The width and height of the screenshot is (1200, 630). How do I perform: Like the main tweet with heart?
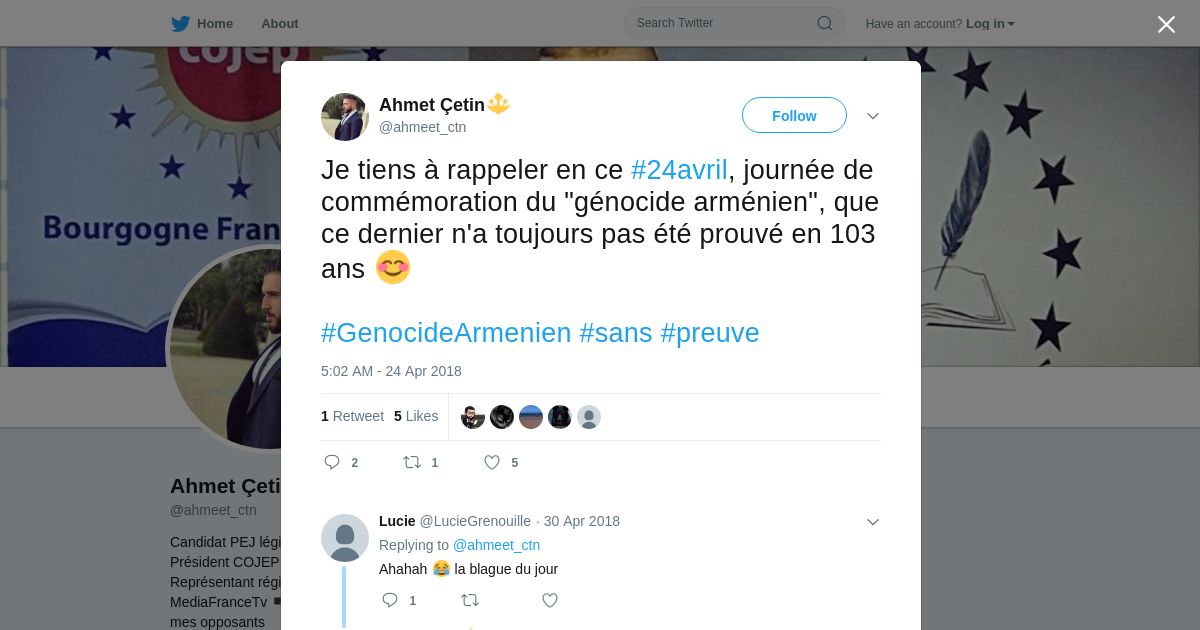point(492,462)
